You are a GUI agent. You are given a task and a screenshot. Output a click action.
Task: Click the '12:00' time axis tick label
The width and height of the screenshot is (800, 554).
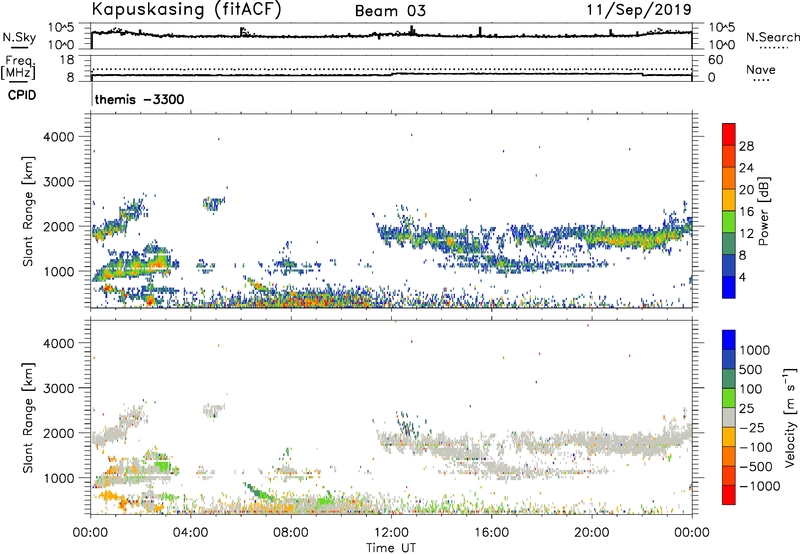[391, 533]
